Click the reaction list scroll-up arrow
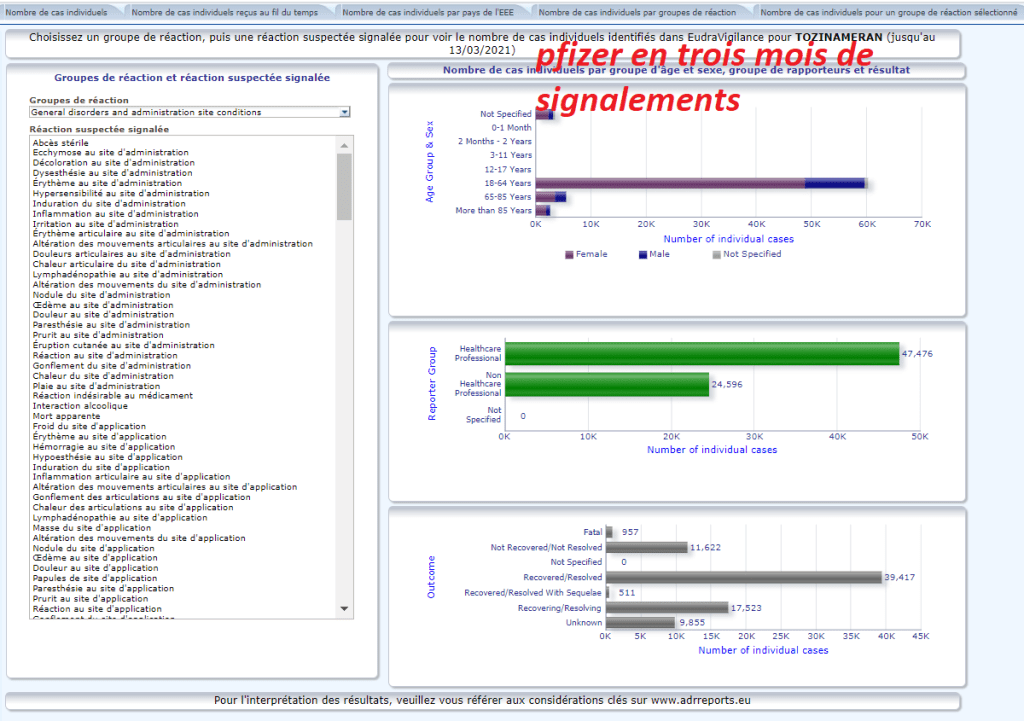This screenshot has width=1024, height=721. coord(345,145)
